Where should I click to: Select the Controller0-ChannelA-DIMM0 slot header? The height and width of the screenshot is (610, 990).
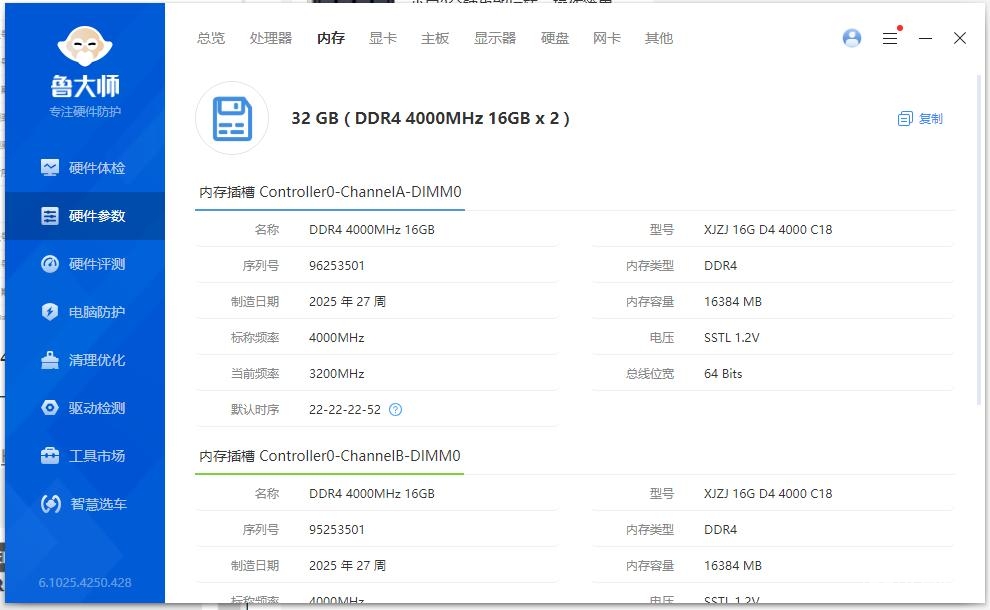pos(330,192)
